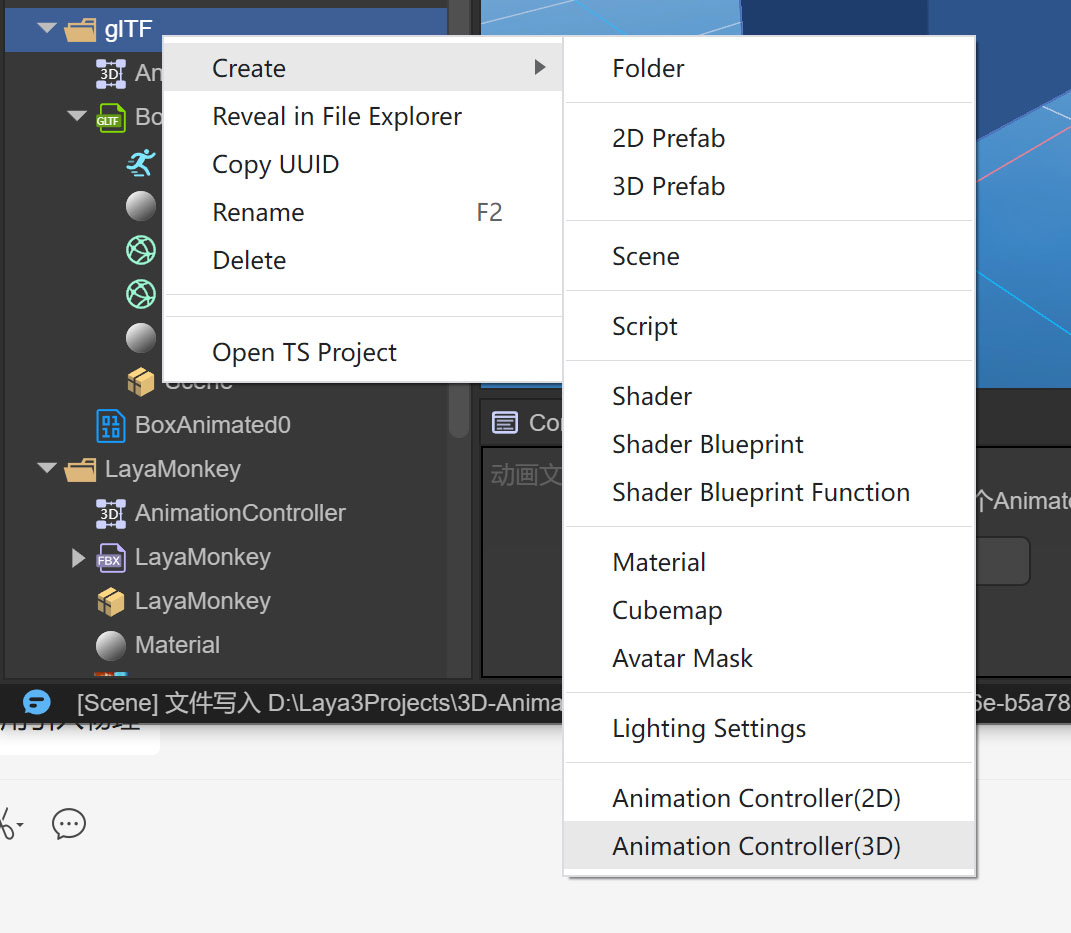Click the AnimationController 3D icon under LayaMonkey

pos(110,513)
